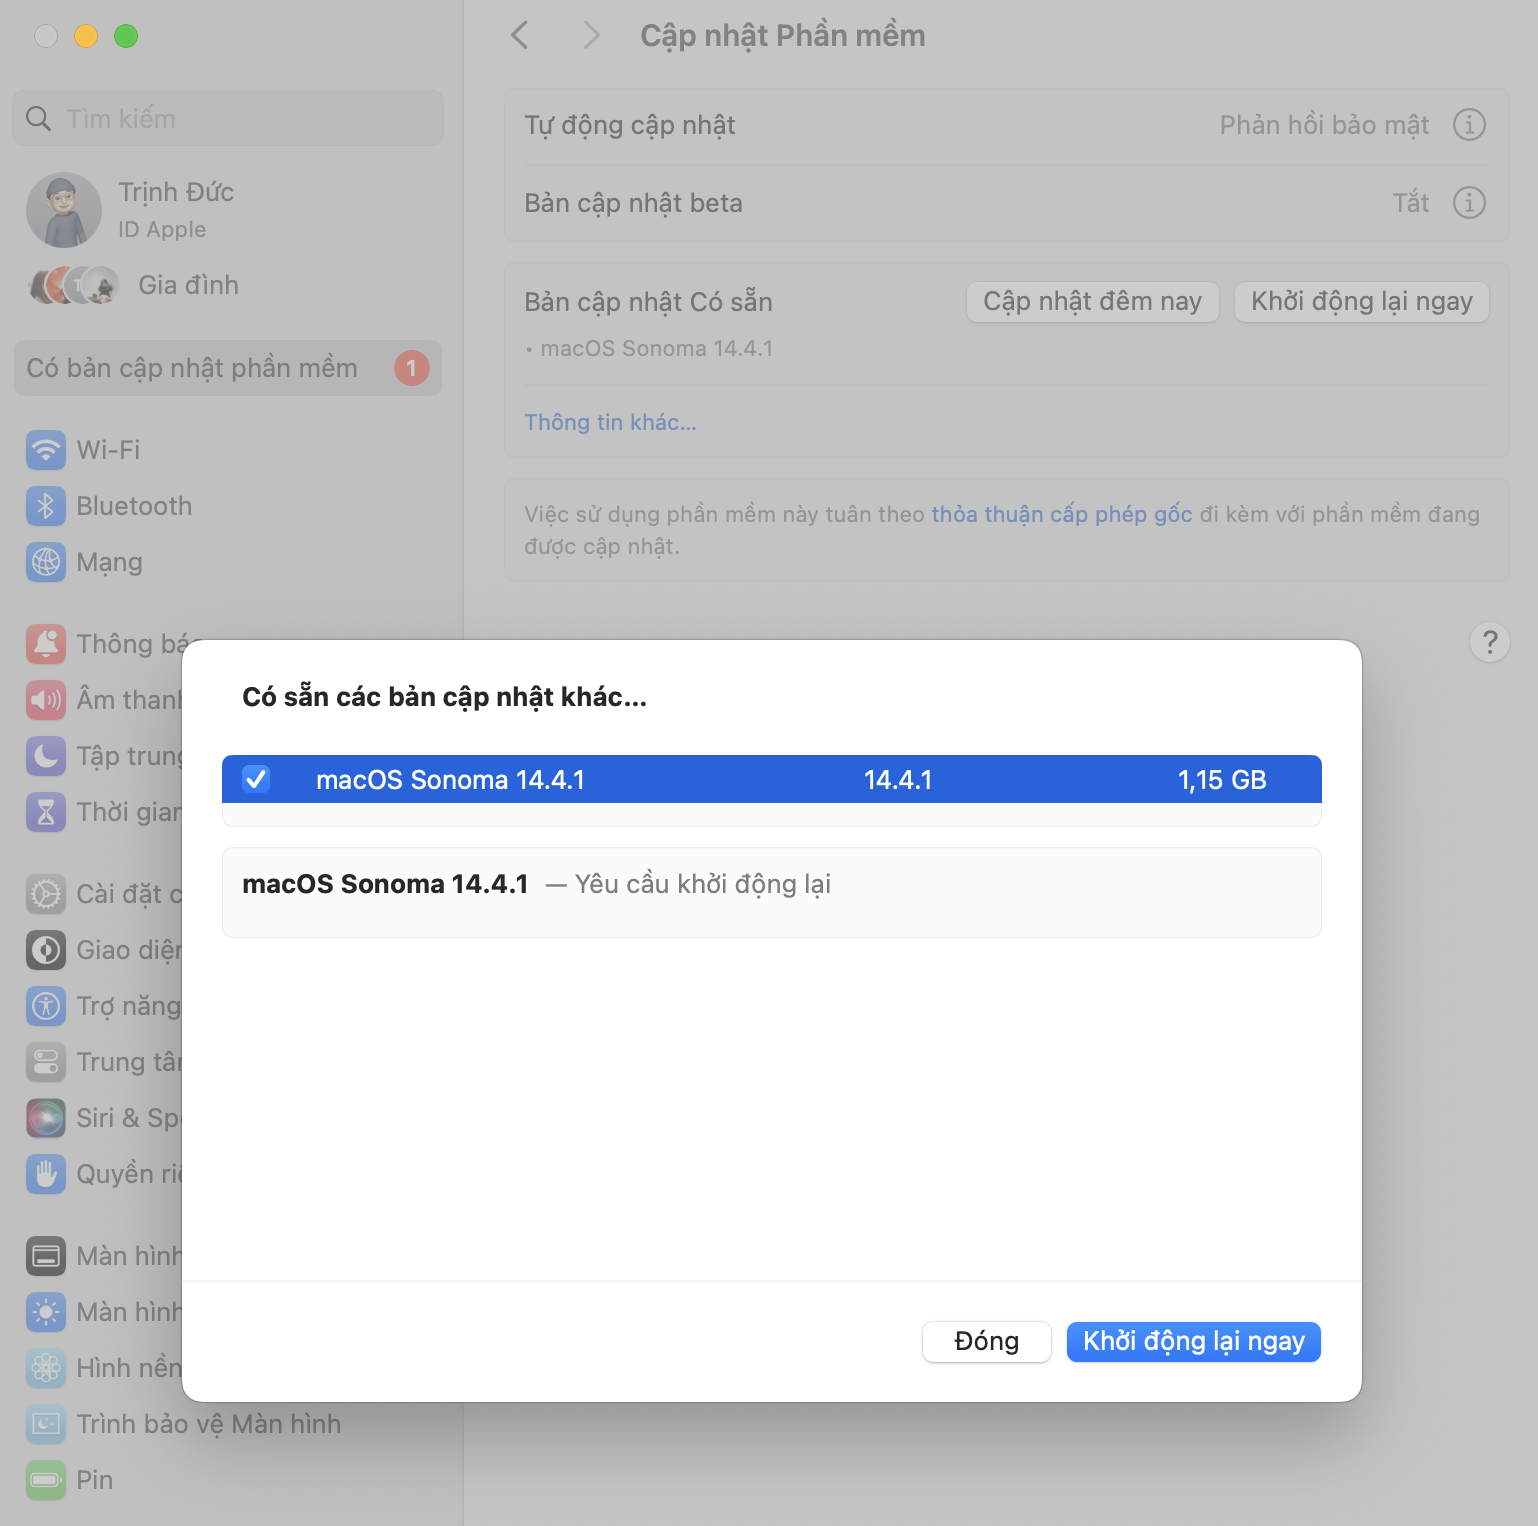Open thỏa thuận cấp phép gốc link
The width and height of the screenshot is (1538, 1526).
(x=1062, y=514)
